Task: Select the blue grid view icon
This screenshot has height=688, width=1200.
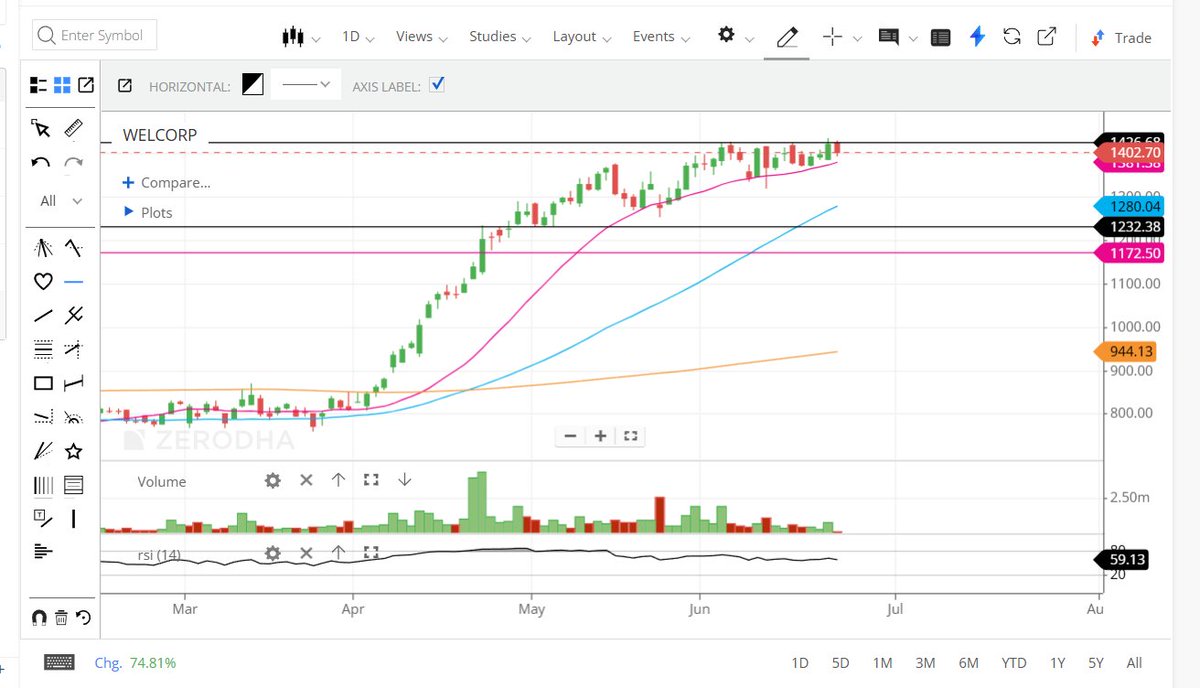Action: [x=62, y=85]
